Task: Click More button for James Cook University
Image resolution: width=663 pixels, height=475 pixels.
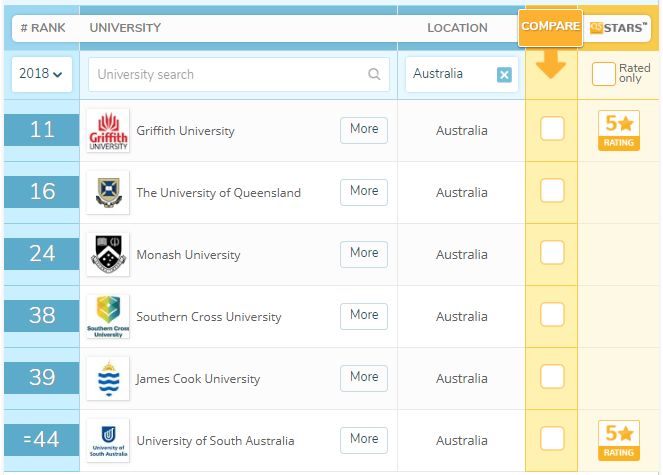Action: 364,377
